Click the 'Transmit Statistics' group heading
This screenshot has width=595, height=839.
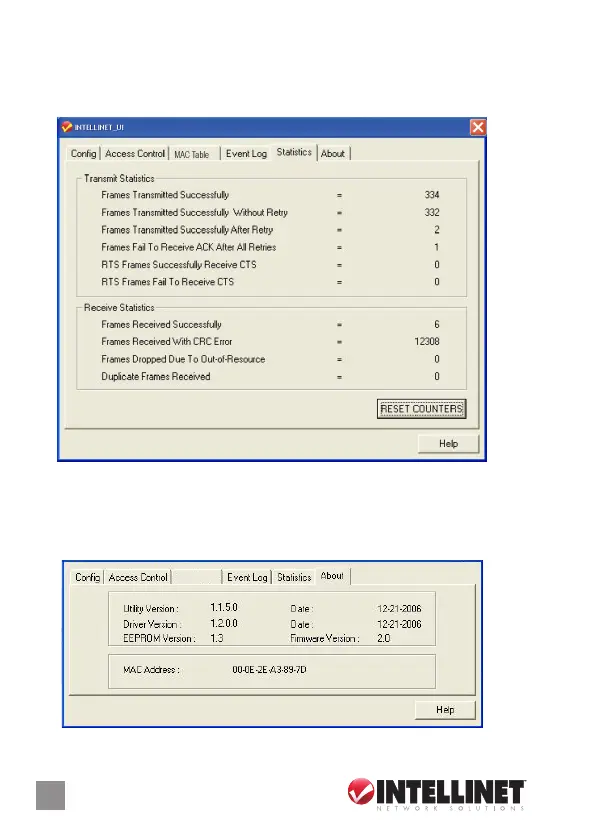[x=119, y=179]
